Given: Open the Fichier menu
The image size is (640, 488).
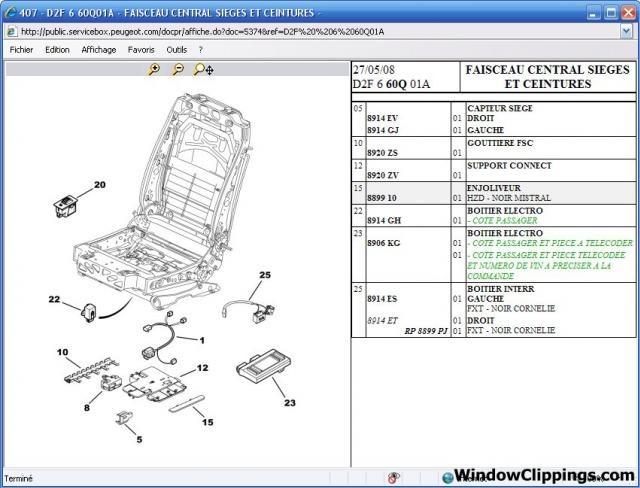Looking at the screenshot, I should click(x=22, y=49).
